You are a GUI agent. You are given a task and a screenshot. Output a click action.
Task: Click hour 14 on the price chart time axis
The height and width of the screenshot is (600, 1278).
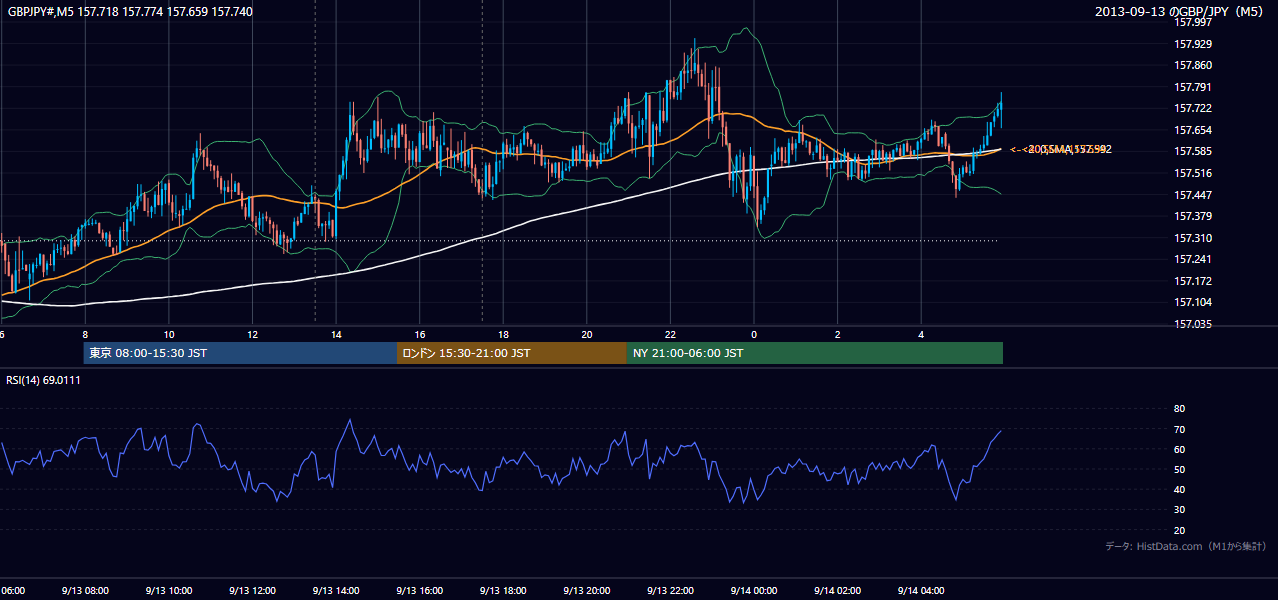point(336,335)
